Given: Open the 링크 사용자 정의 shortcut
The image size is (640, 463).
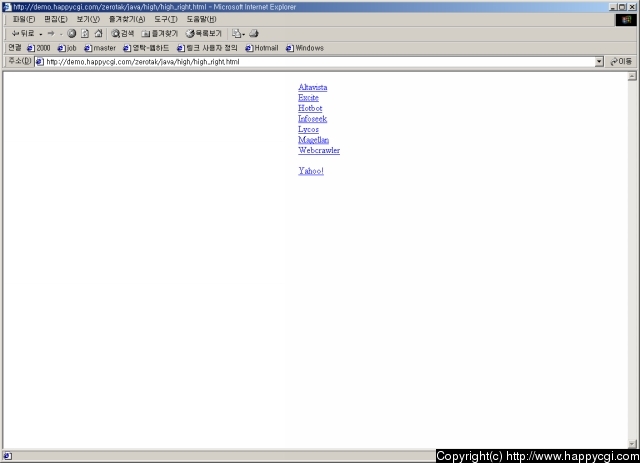Looking at the screenshot, I should coord(207,48).
